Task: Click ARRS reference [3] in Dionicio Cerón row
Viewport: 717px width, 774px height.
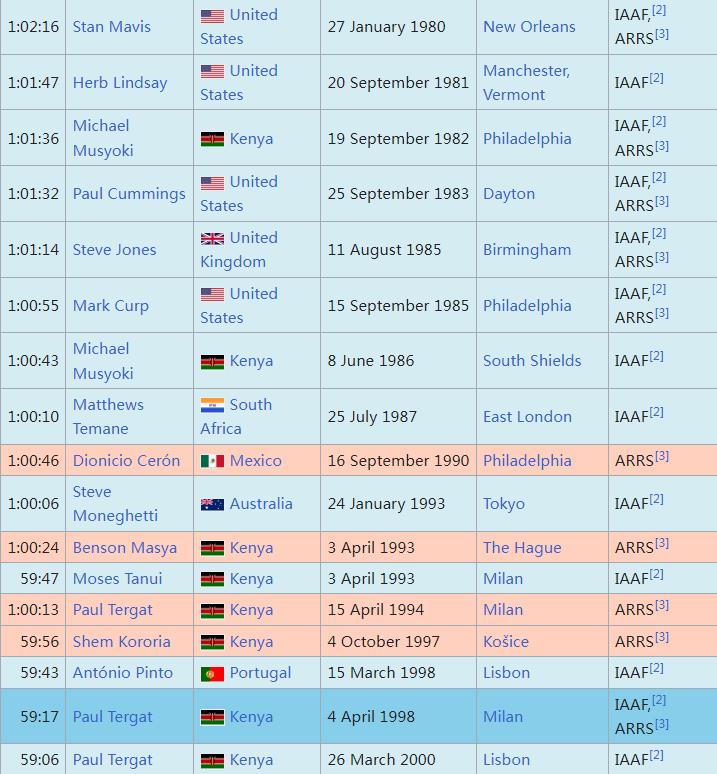Action: pos(661,457)
